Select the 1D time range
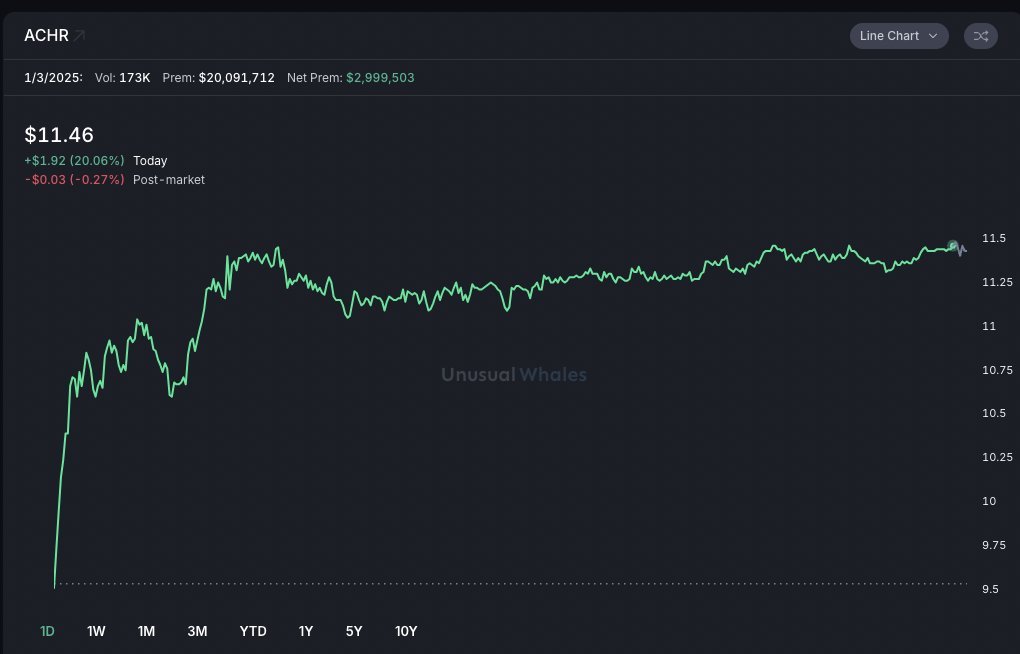This screenshot has width=1020, height=654. pos(47,631)
